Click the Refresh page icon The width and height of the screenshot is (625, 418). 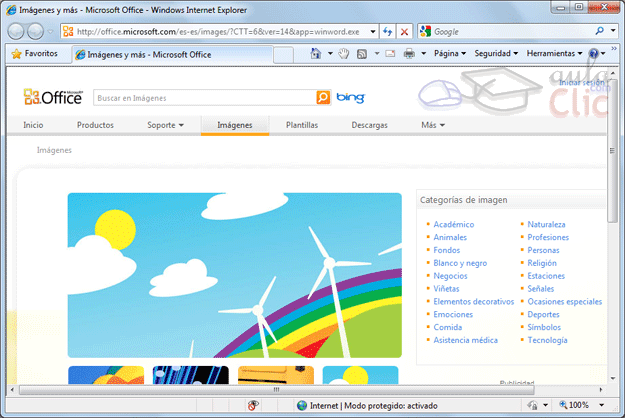388,31
